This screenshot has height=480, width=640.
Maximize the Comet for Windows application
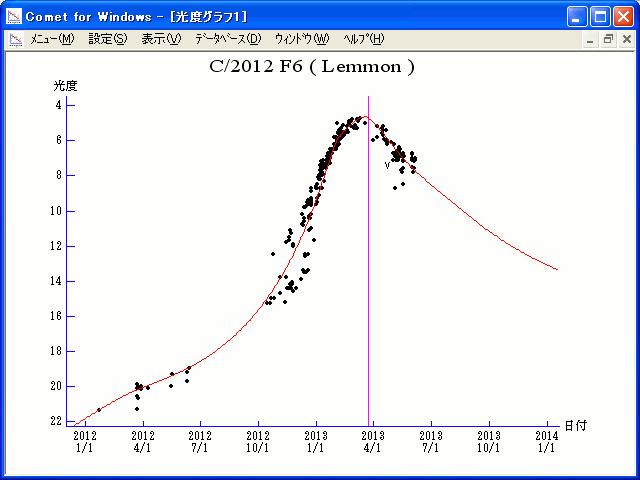600,17
